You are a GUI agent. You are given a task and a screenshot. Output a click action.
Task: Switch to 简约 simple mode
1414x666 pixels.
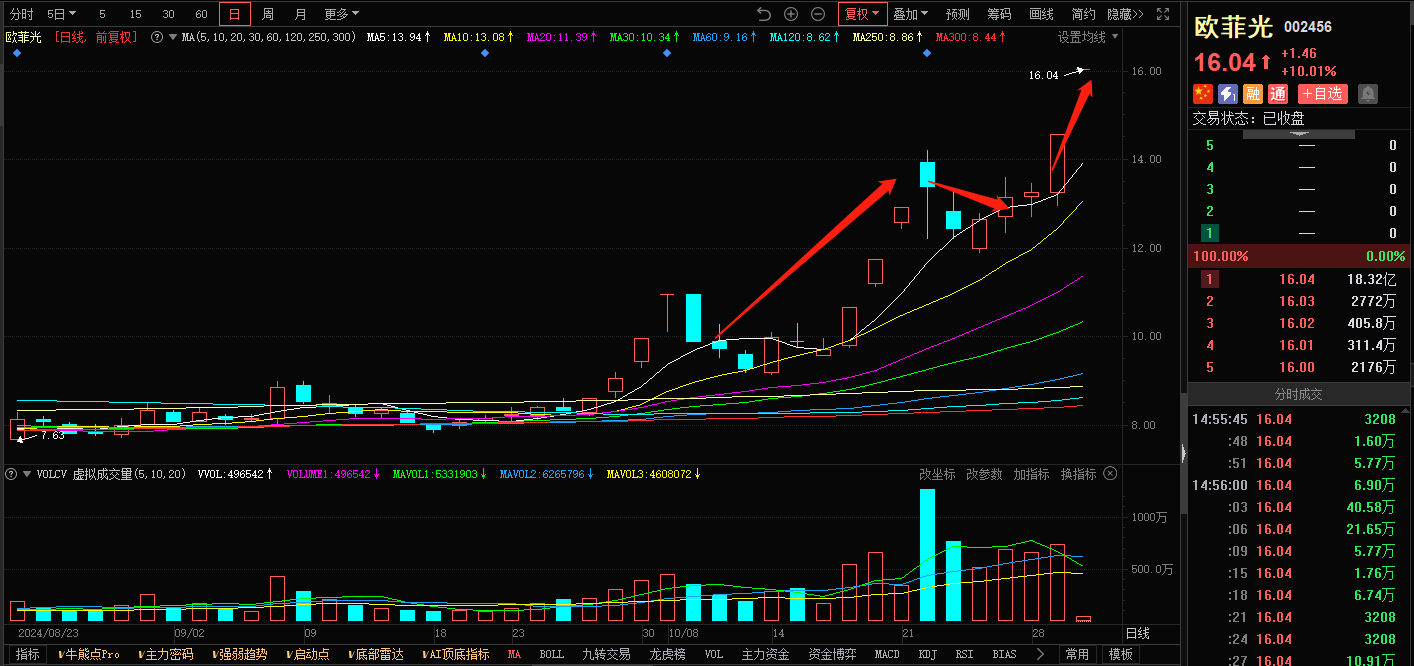click(x=1083, y=14)
